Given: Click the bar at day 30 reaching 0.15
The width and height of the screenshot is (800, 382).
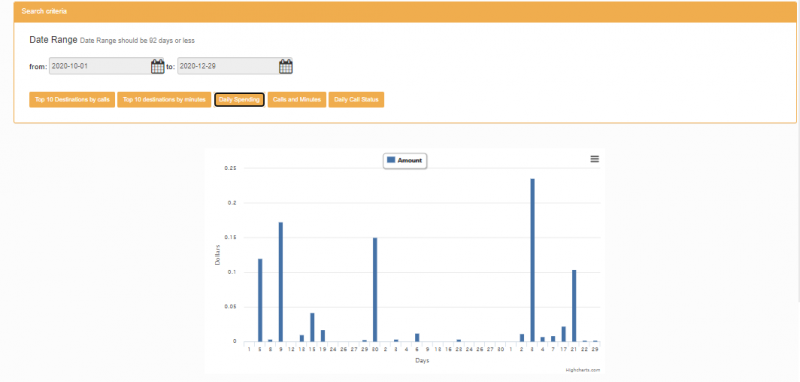Looking at the screenshot, I should (x=375, y=290).
